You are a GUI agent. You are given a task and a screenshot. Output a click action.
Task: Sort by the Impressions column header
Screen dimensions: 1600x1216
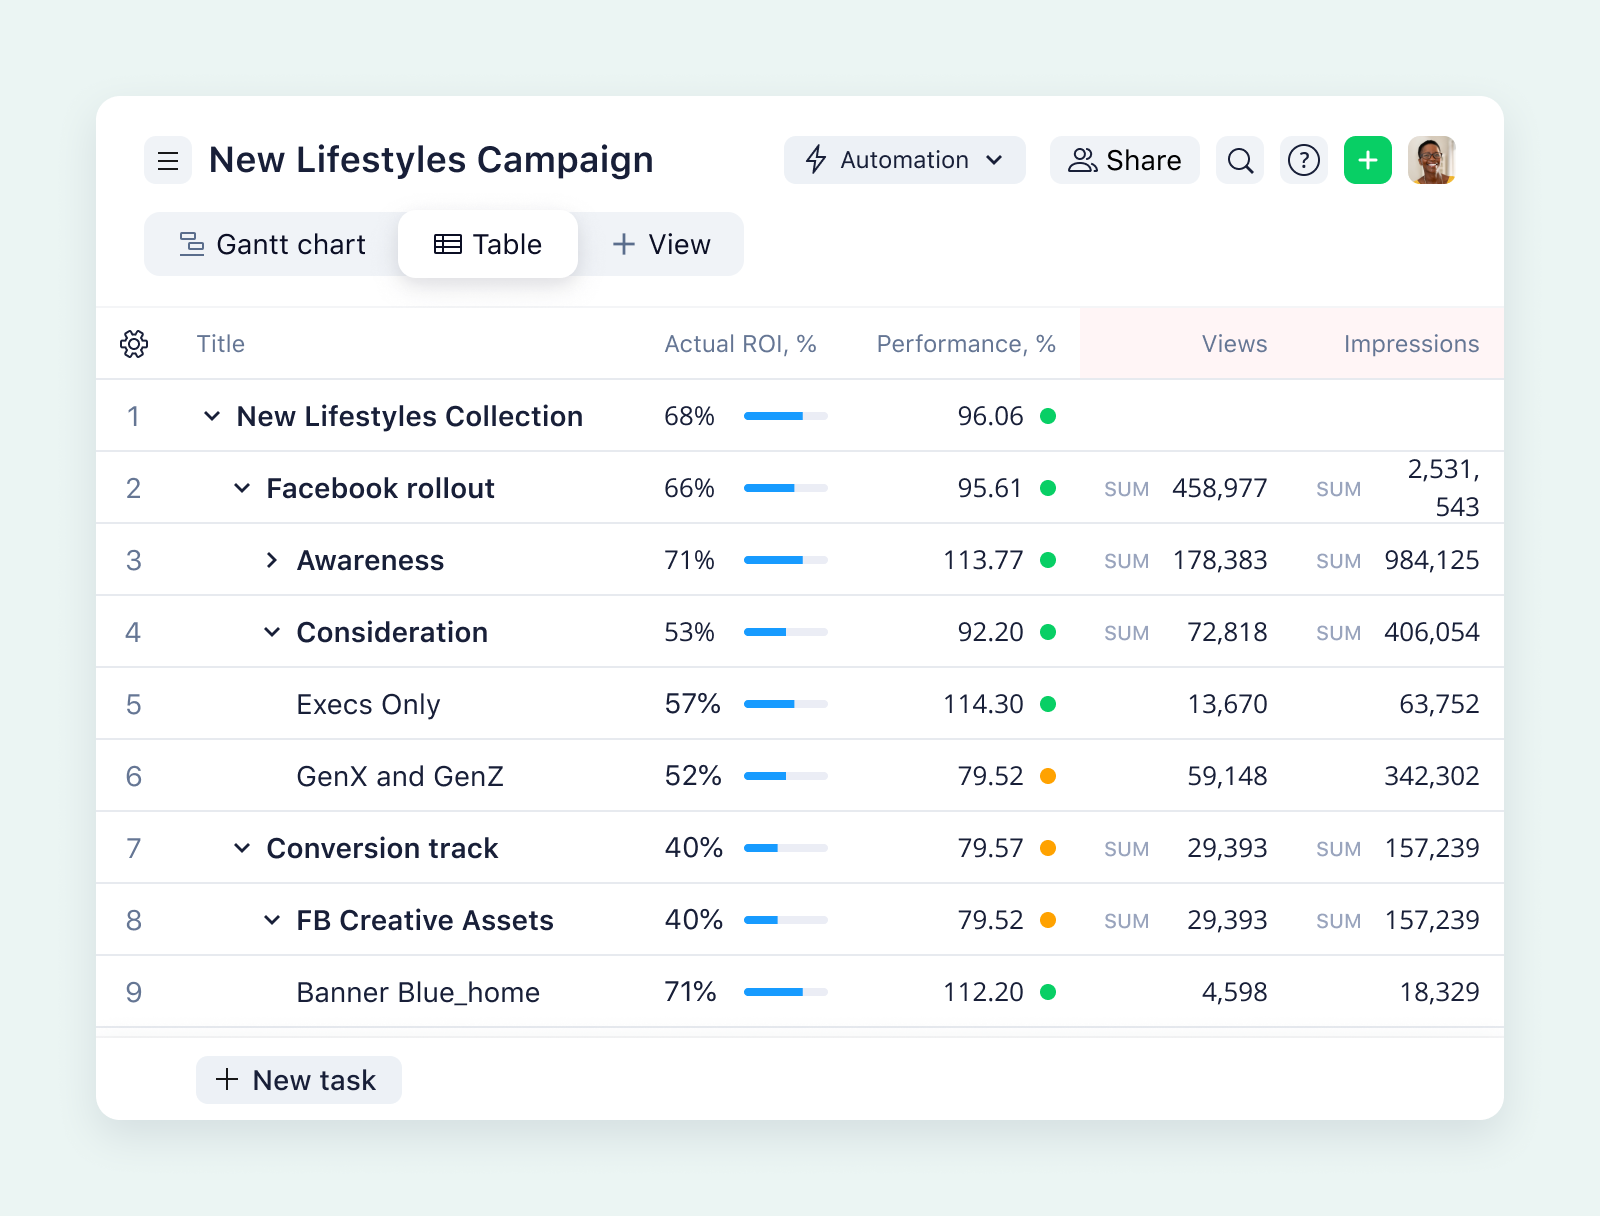pyautogui.click(x=1411, y=344)
